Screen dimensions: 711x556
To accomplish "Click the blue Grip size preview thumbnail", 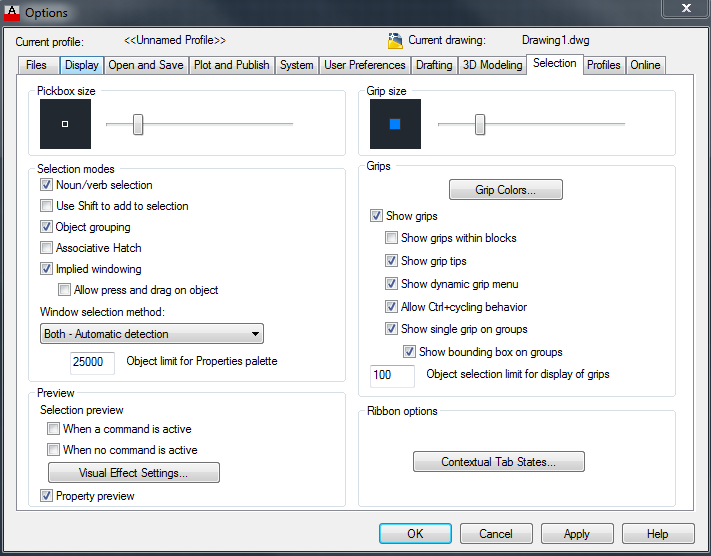I will point(395,124).
